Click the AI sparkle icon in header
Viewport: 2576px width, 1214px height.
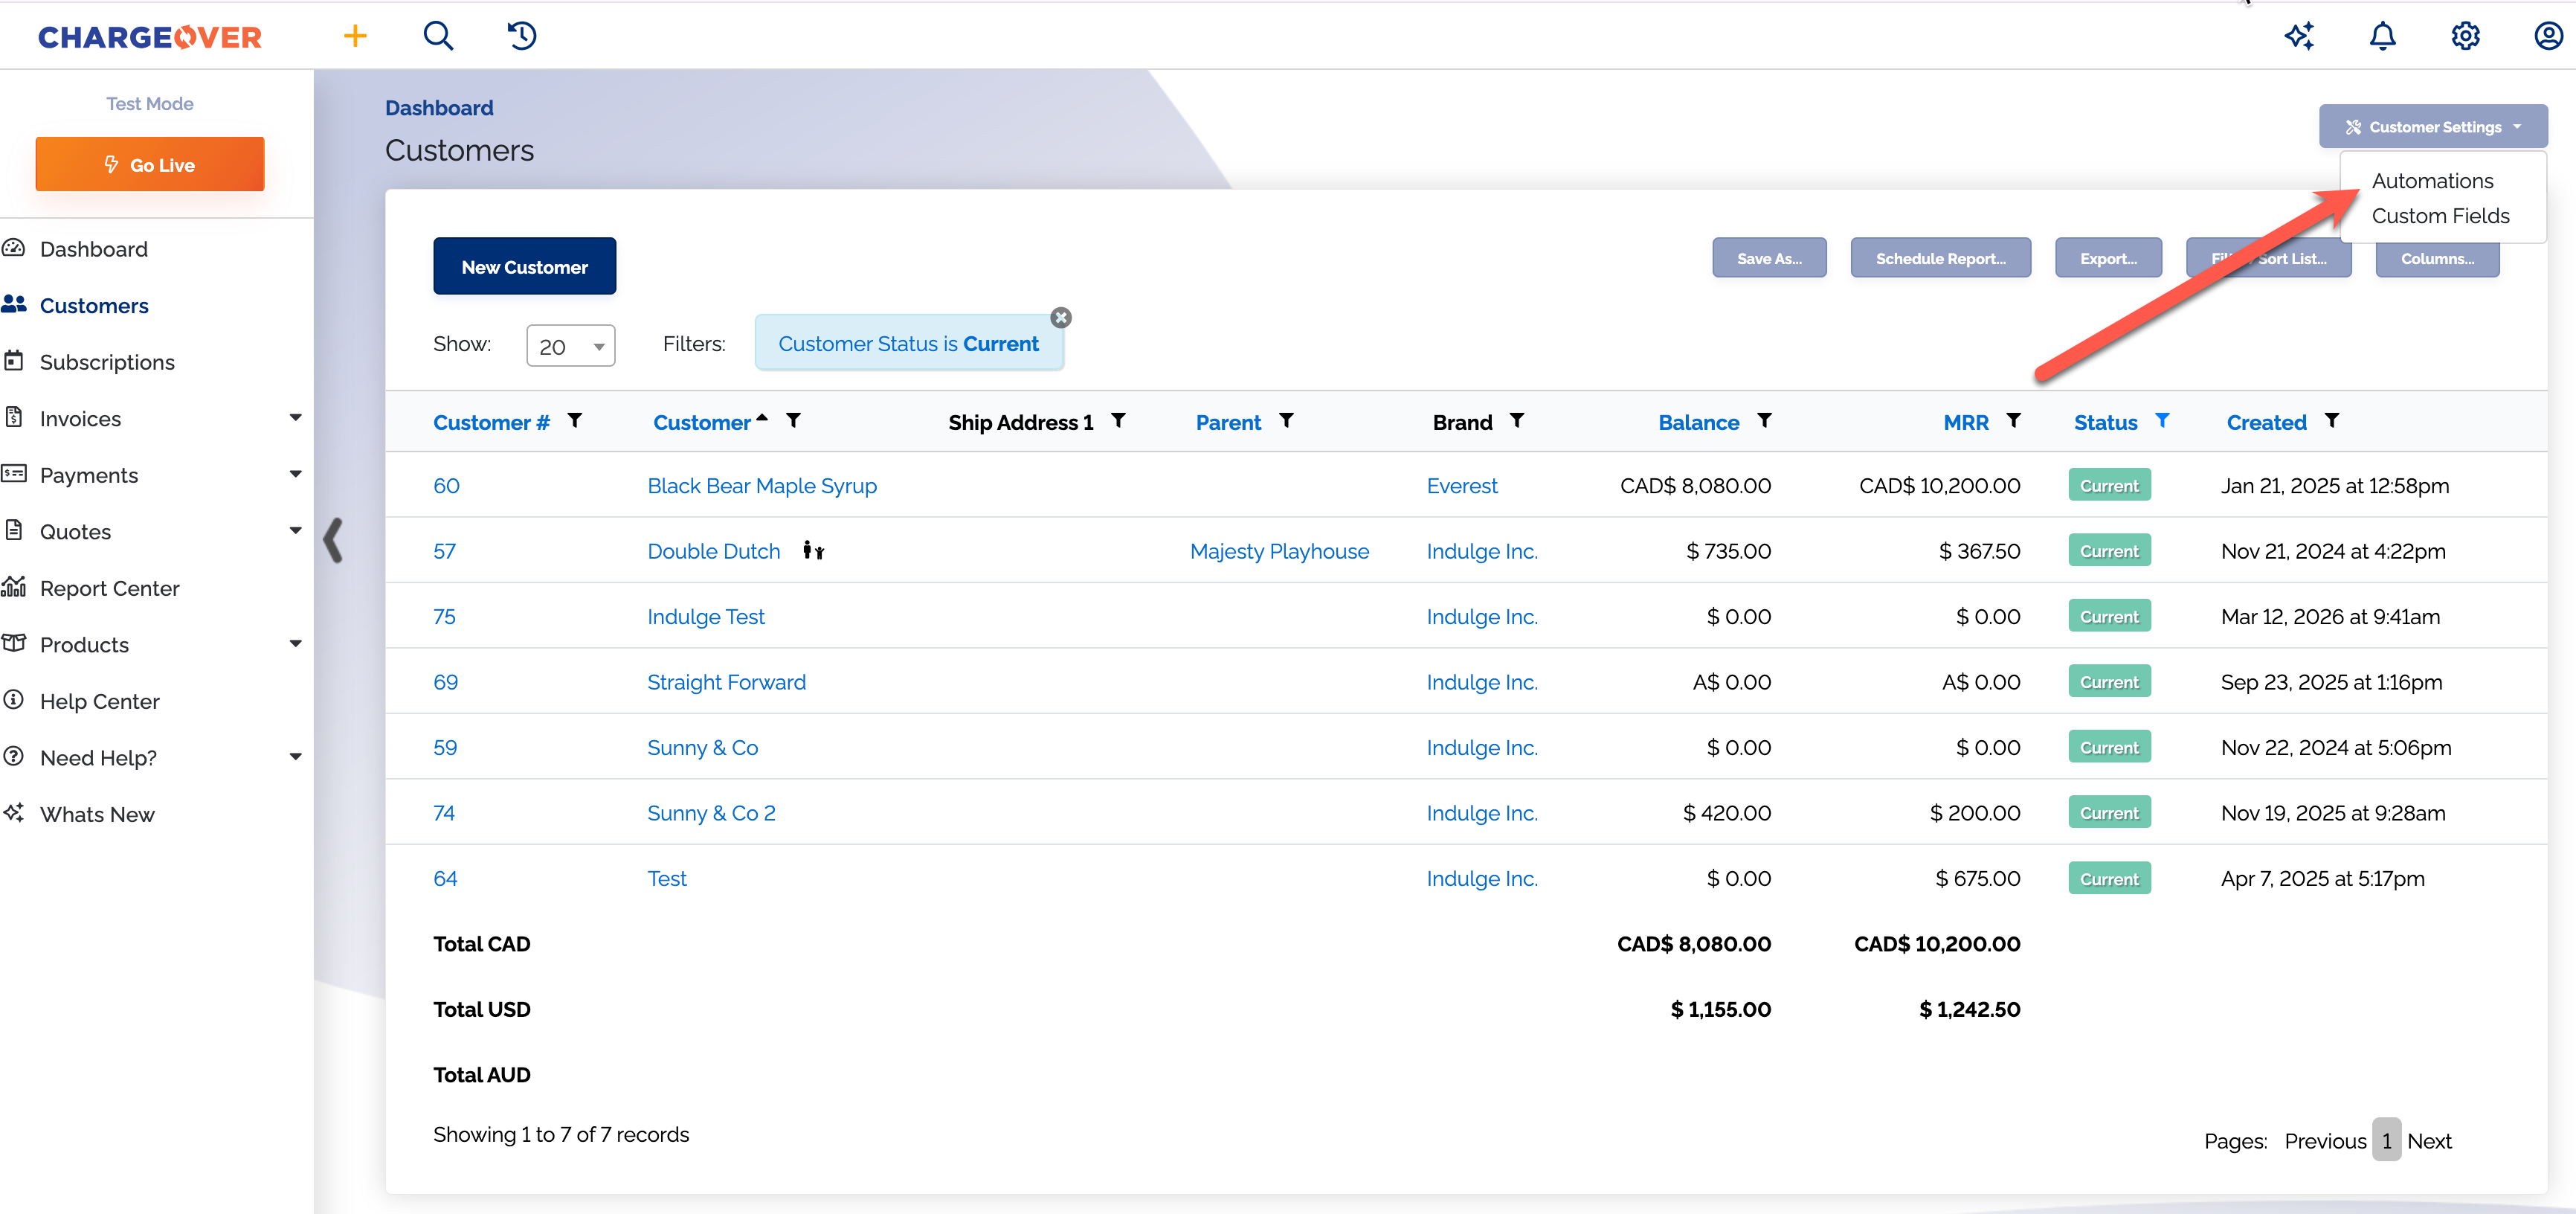click(2299, 37)
